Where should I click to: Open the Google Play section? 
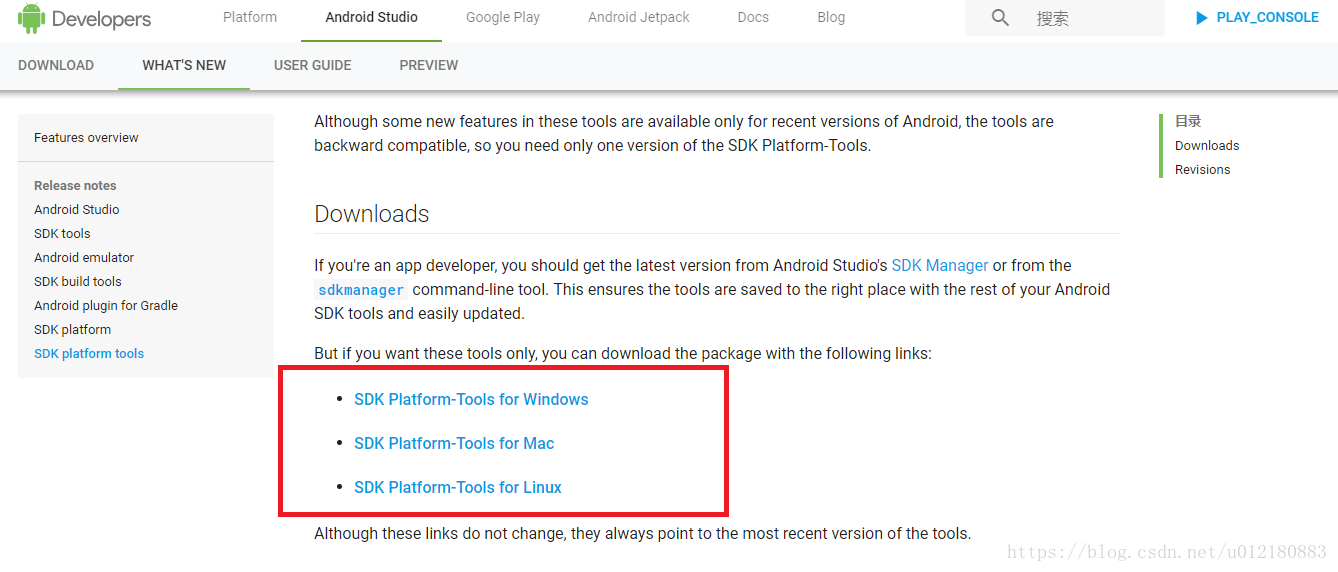[x=503, y=17]
